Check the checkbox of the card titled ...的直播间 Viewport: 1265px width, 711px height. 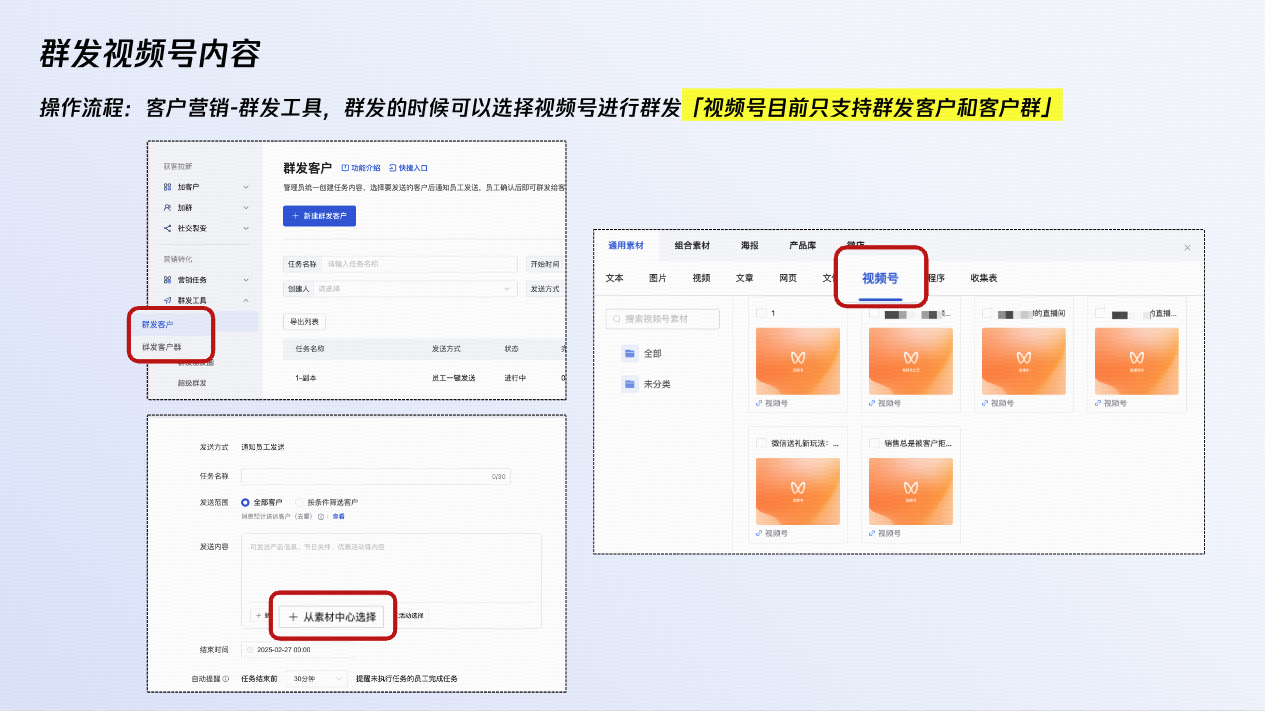point(987,313)
